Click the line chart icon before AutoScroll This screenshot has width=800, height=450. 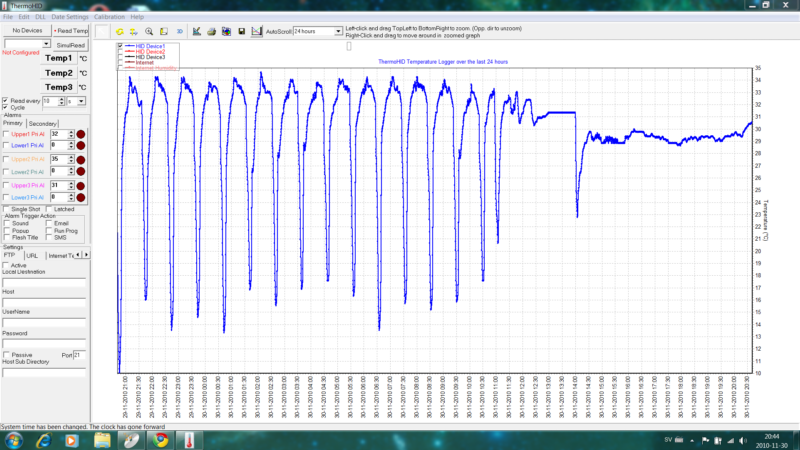[257, 31]
